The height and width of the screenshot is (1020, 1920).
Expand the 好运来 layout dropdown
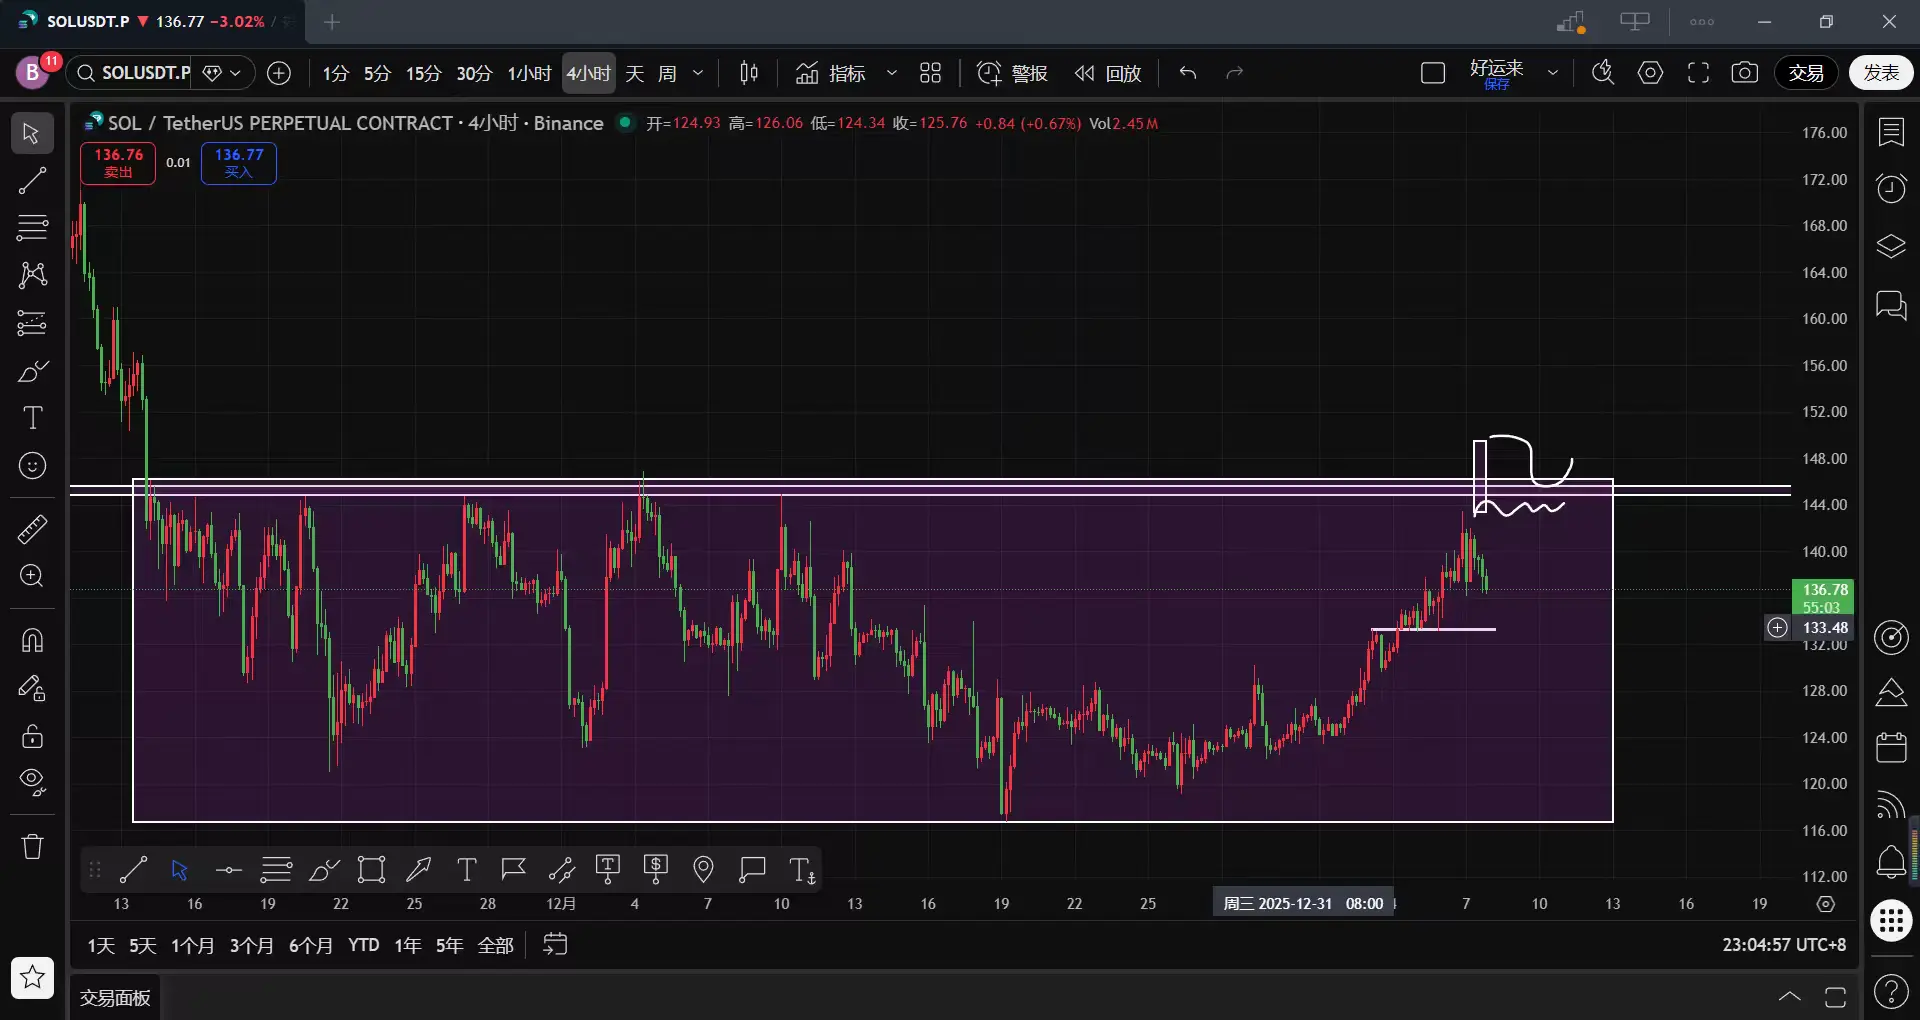(x=1553, y=73)
